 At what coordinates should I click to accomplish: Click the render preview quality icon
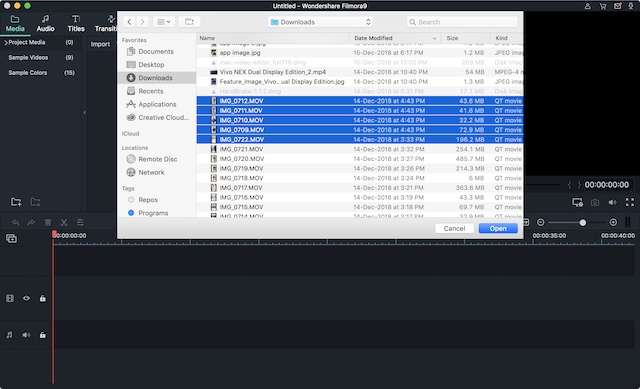point(577,202)
